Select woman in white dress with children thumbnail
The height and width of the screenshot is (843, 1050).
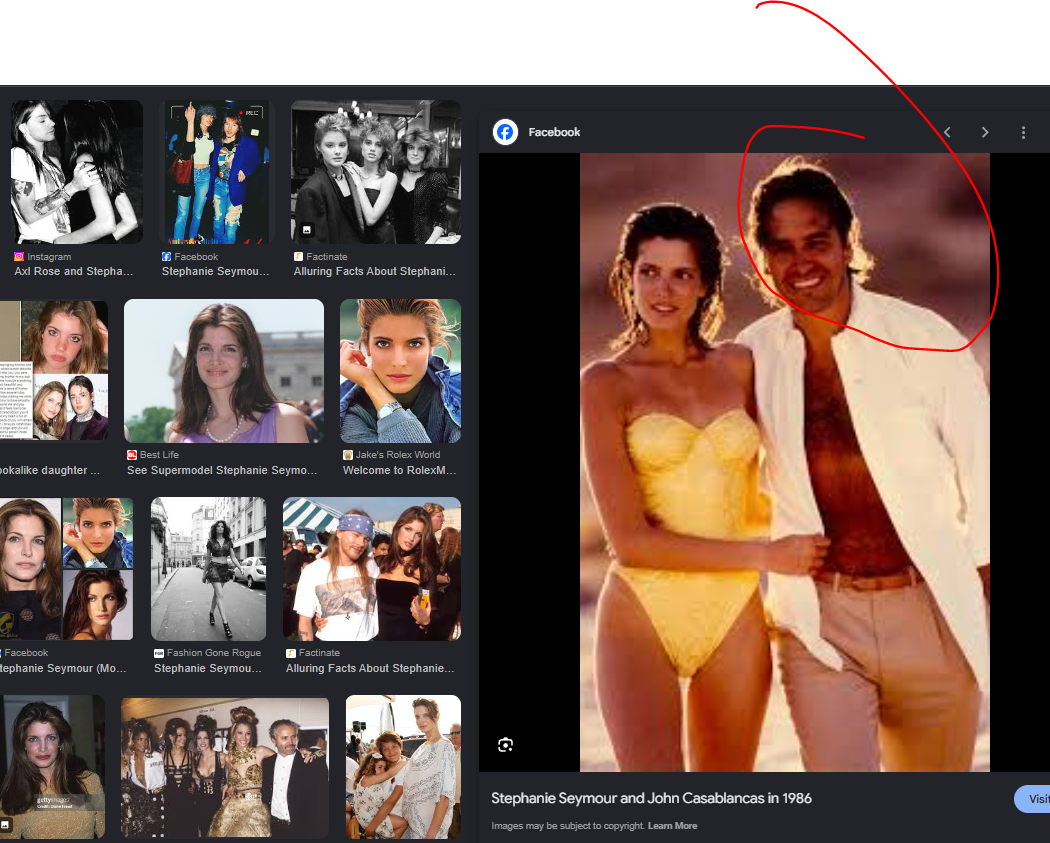coord(403,767)
